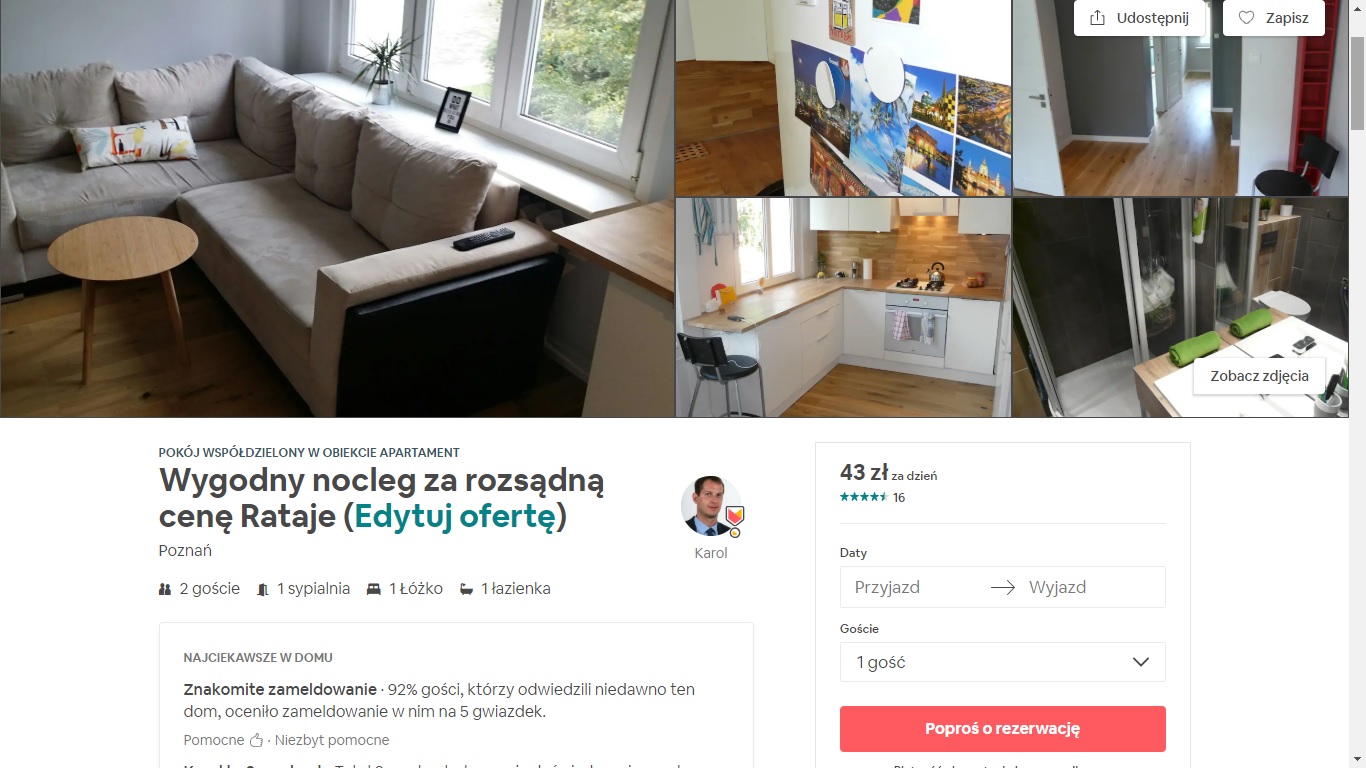Image resolution: width=1366 pixels, height=768 pixels.
Task: Click the page vertical scrollbar
Action: (x=1357, y=384)
